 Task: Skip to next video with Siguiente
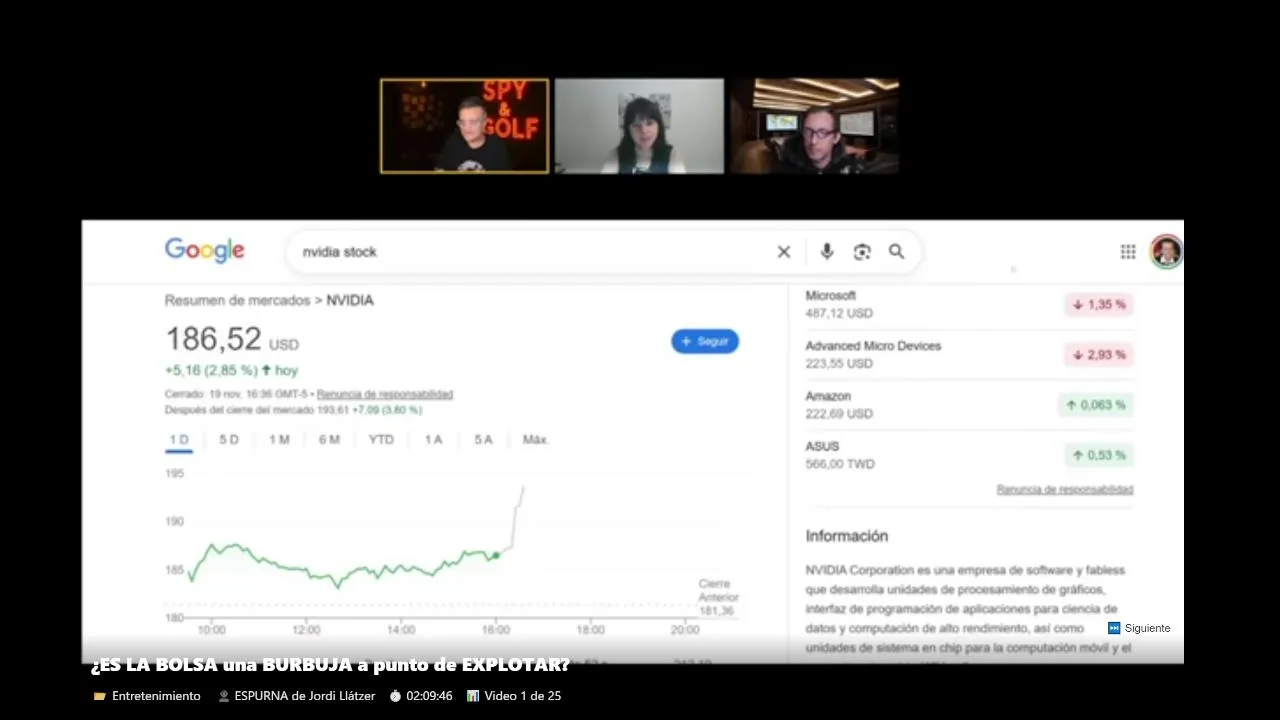tap(1139, 628)
